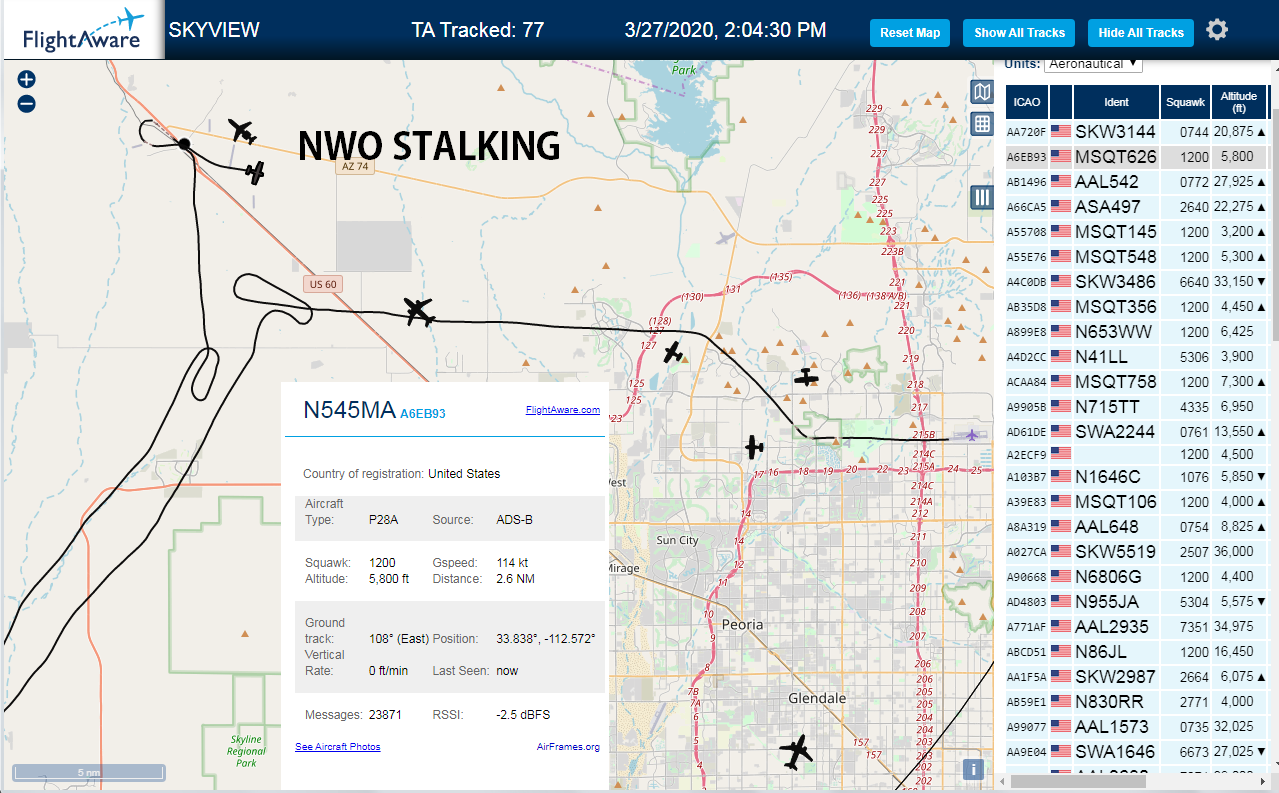Viewport: 1279px width, 793px height.
Task: Sort by the Squawk column
Action: pyautogui.click(x=1186, y=102)
